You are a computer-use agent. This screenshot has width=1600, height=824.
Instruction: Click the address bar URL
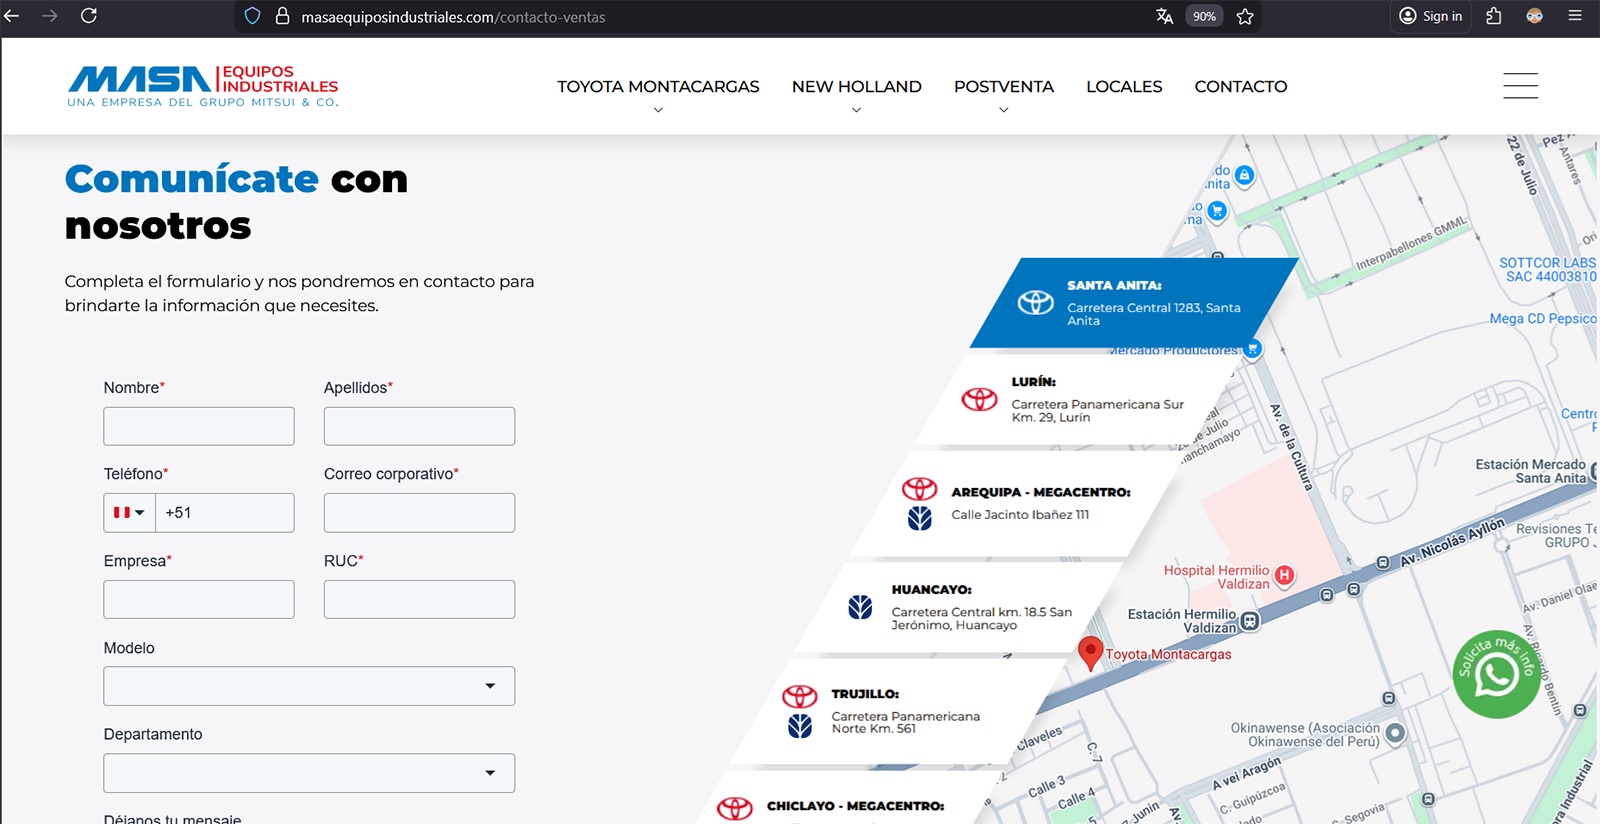[453, 17]
